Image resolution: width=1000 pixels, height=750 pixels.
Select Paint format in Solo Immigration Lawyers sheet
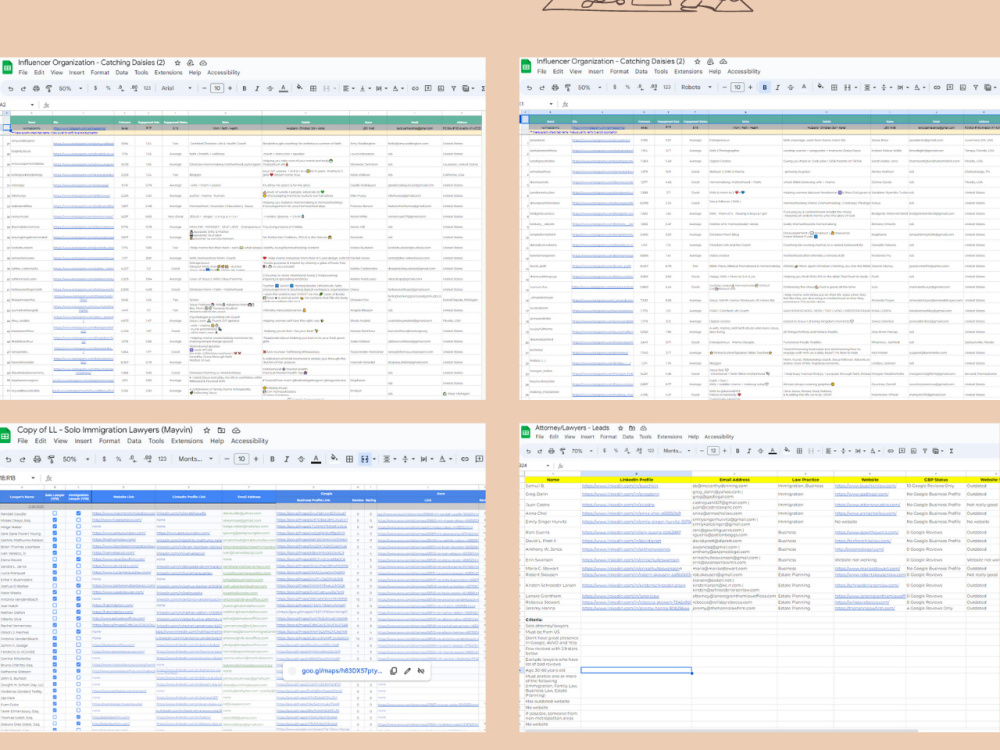(51, 459)
